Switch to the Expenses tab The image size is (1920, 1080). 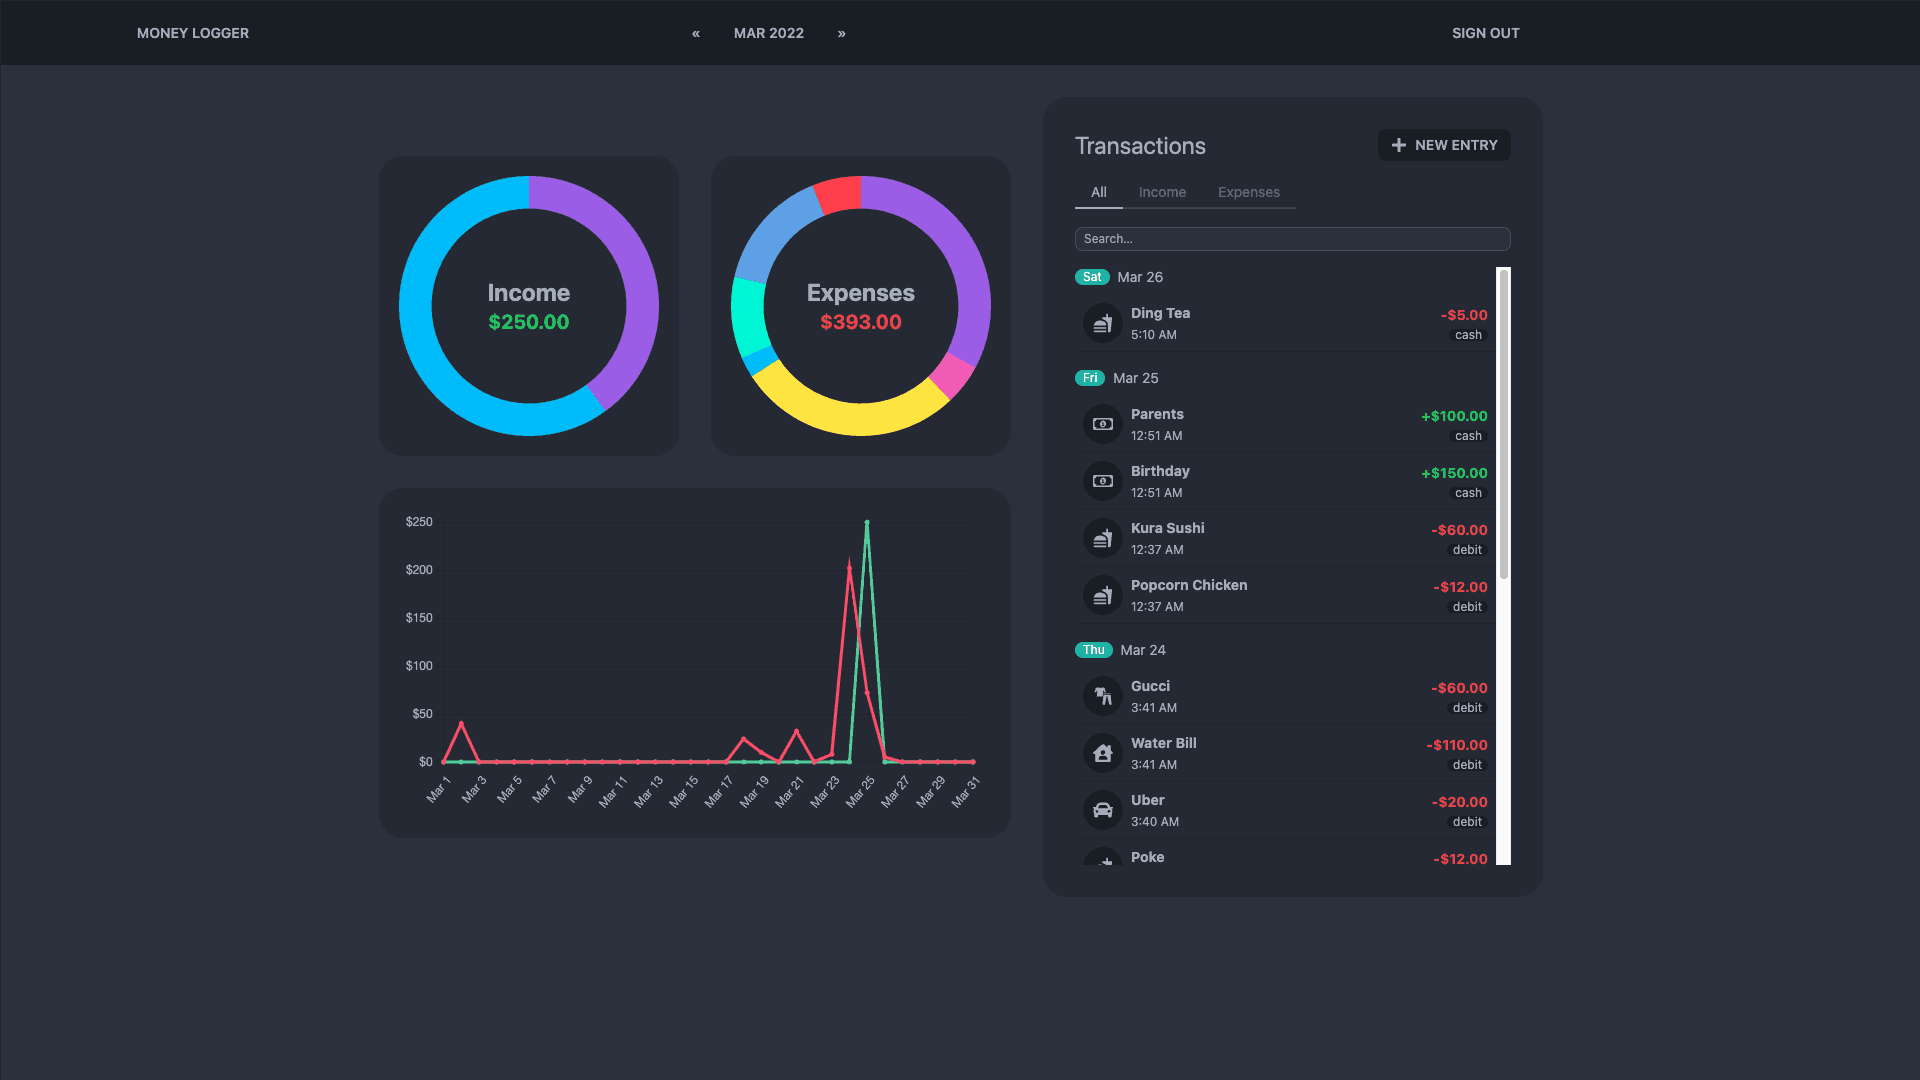(1249, 192)
